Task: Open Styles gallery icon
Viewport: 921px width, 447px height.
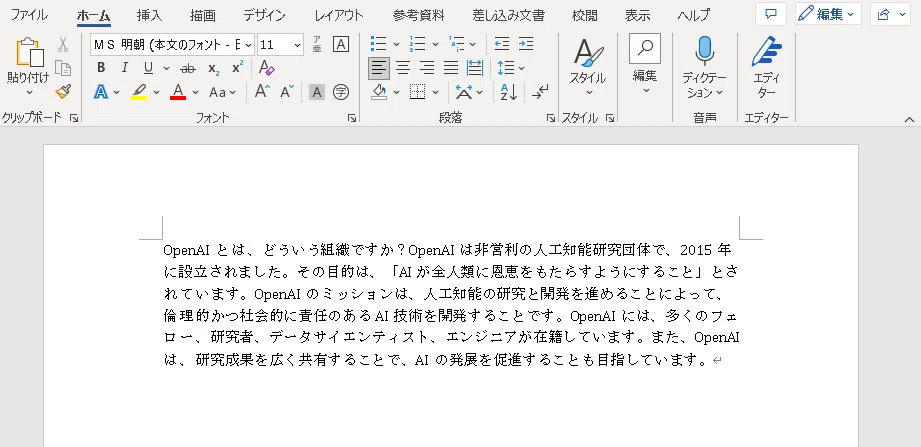Action: pos(588,52)
